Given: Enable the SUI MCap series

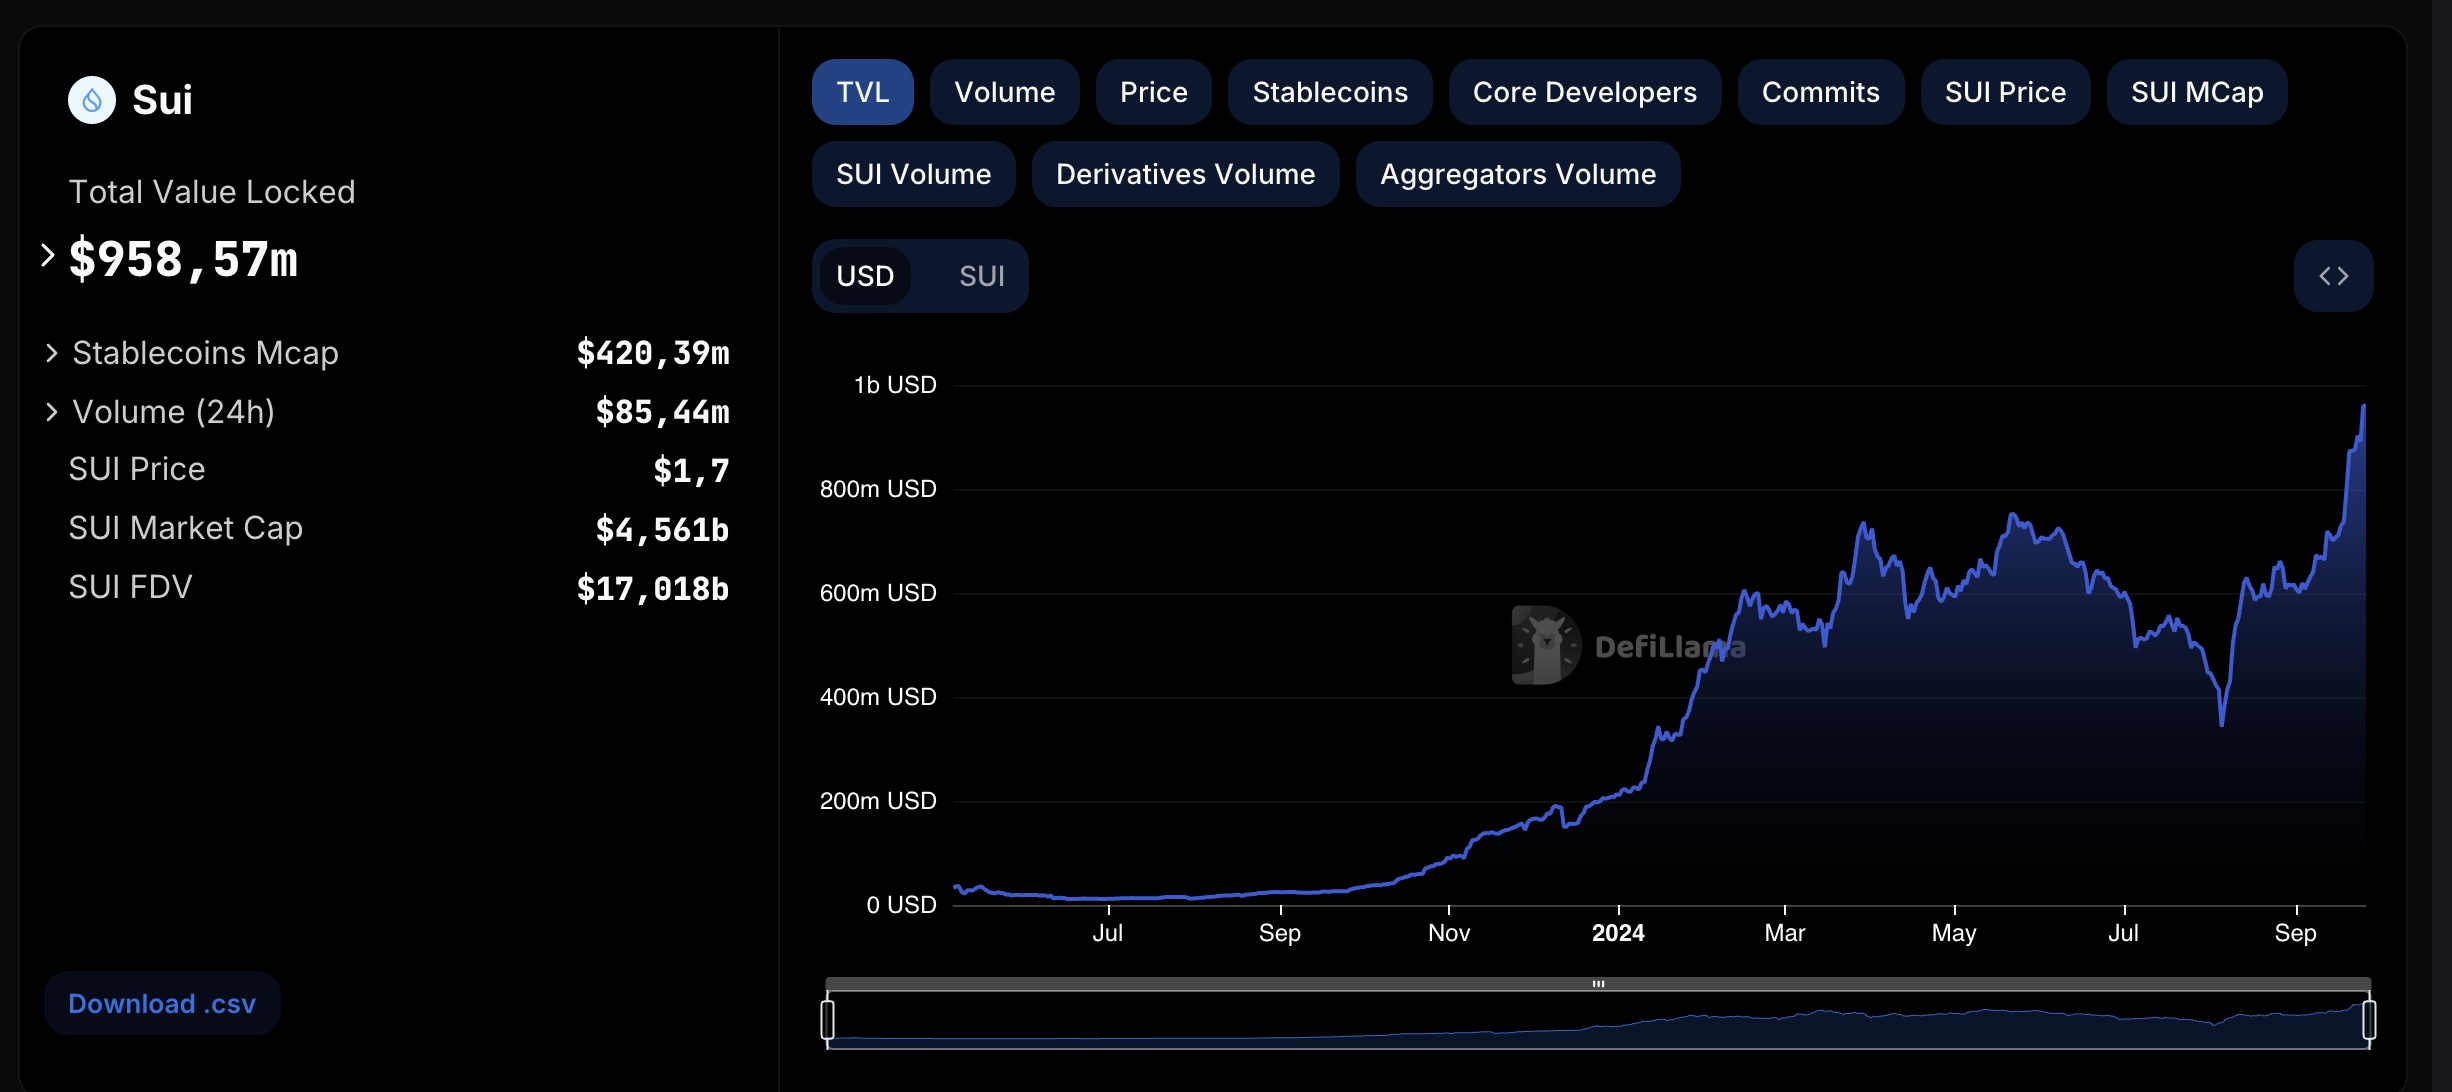Looking at the screenshot, I should pos(2196,92).
